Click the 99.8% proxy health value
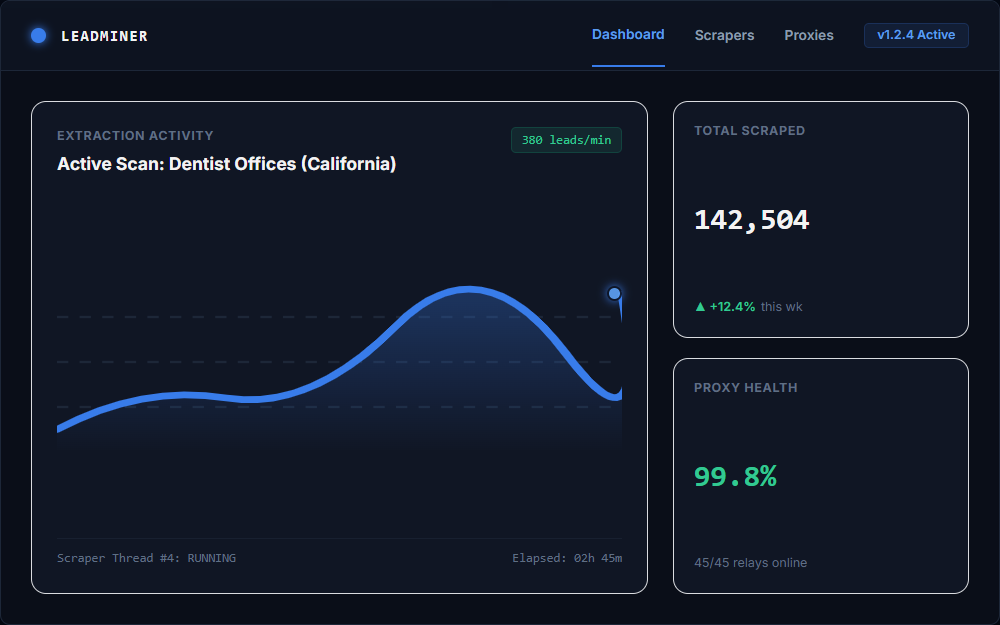 (x=735, y=476)
